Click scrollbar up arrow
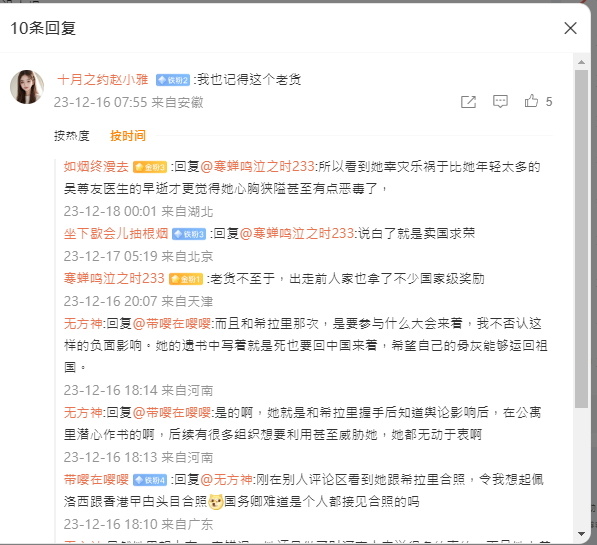The height and width of the screenshot is (545, 597). coord(581,62)
